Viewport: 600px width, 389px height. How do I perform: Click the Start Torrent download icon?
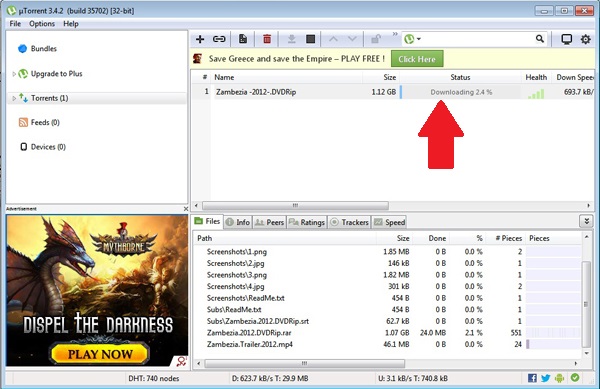pos(292,39)
